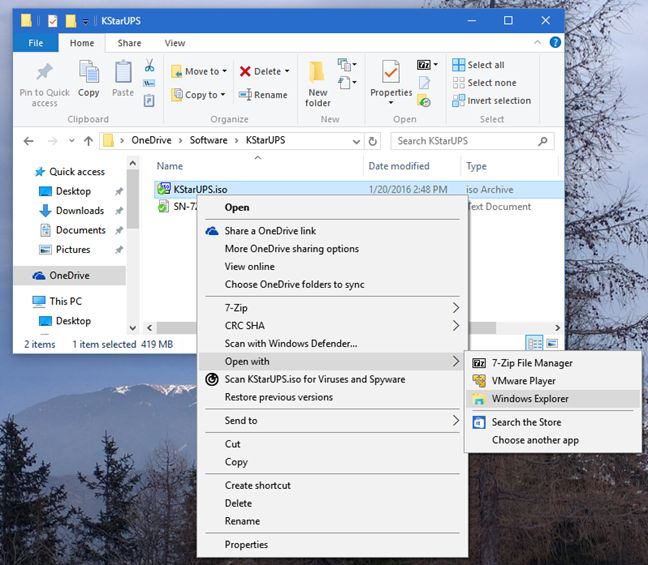The height and width of the screenshot is (565, 648).
Task: Expand the Delete dropdown arrow
Action: 287,71
